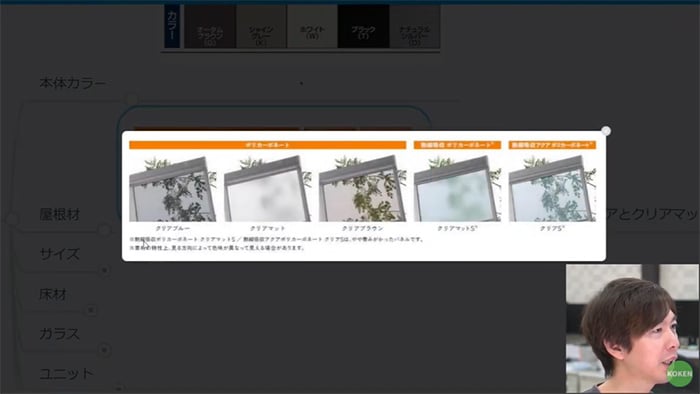The width and height of the screenshot is (700, 394).
Task: Select the クリアマットS roof panel sample image
Action: 457,188
